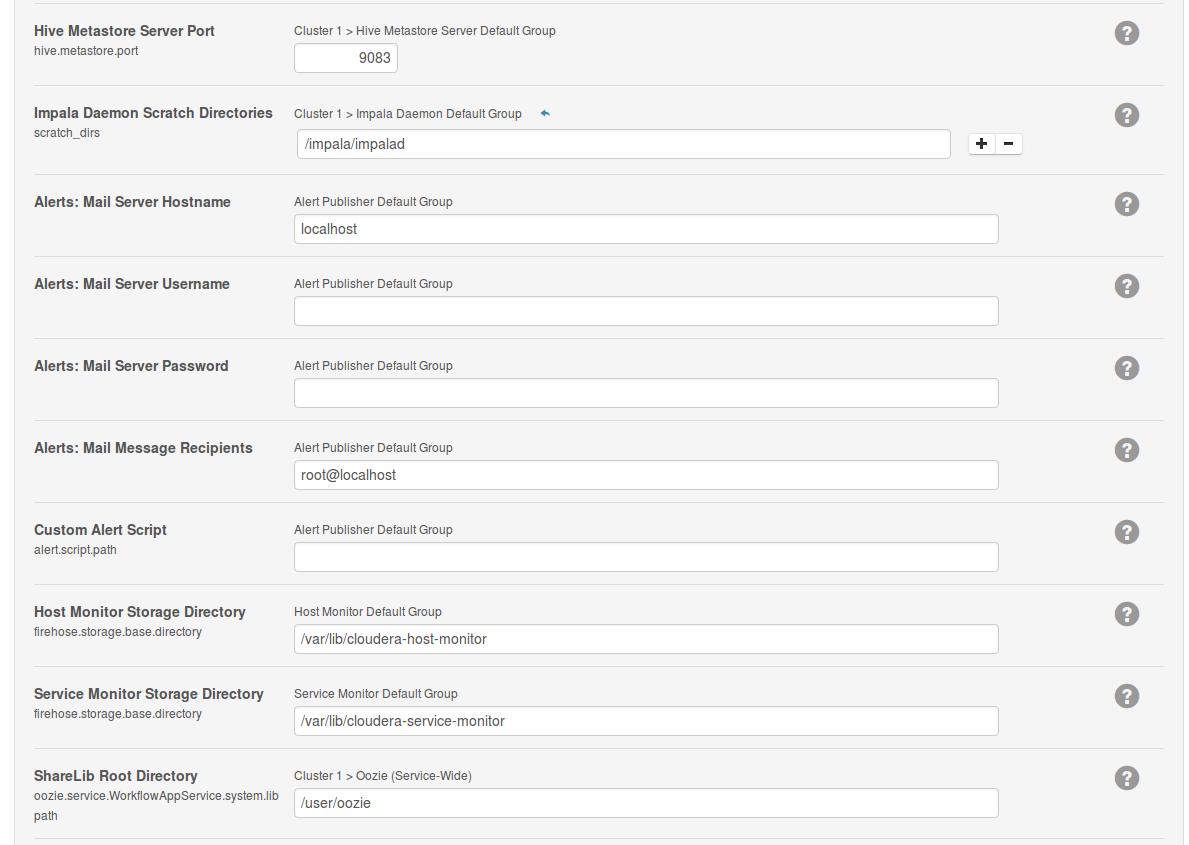
Task: Open help for ShareLib Root Directory
Action: pyautogui.click(x=1126, y=778)
